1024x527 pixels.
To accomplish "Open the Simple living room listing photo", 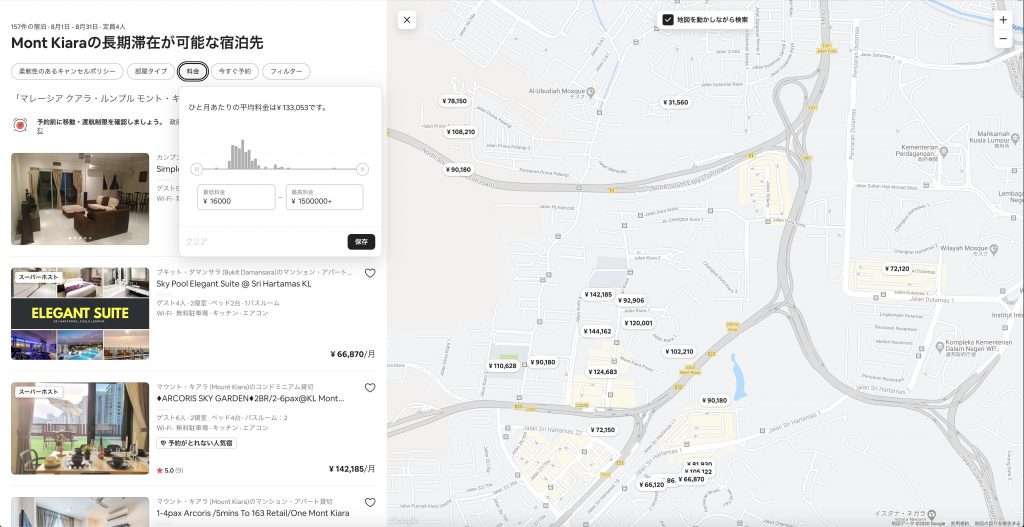I will 80,199.
